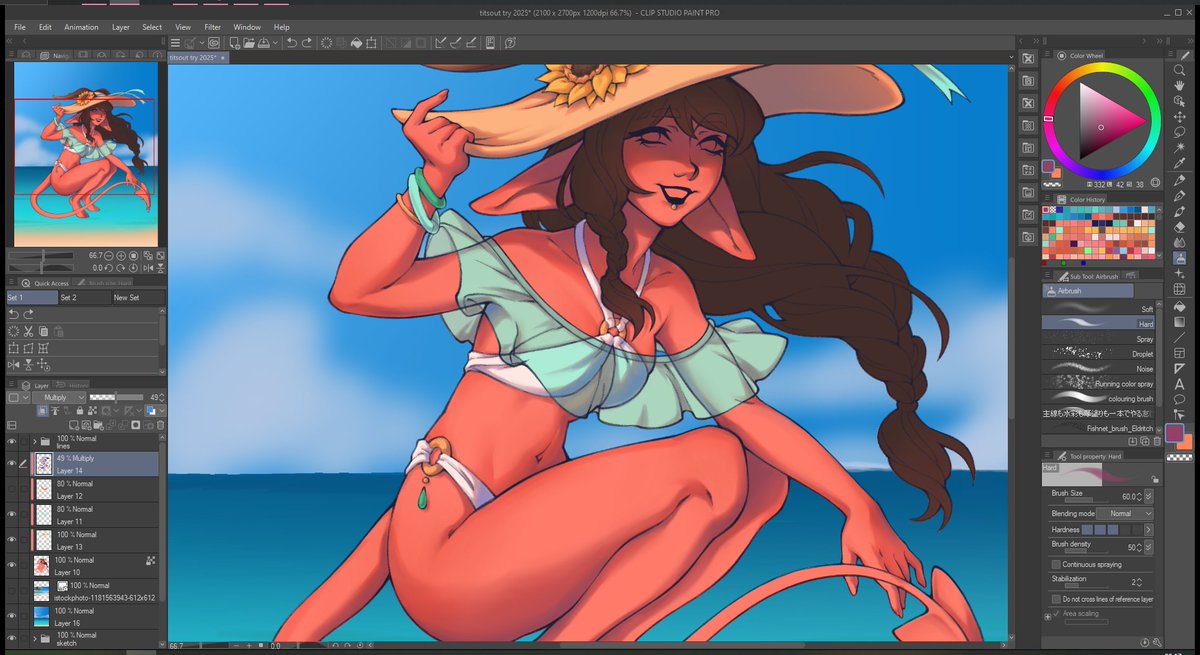
Task: Select the Fishnet_brush_Eldritch sub tool
Action: click(x=1100, y=429)
